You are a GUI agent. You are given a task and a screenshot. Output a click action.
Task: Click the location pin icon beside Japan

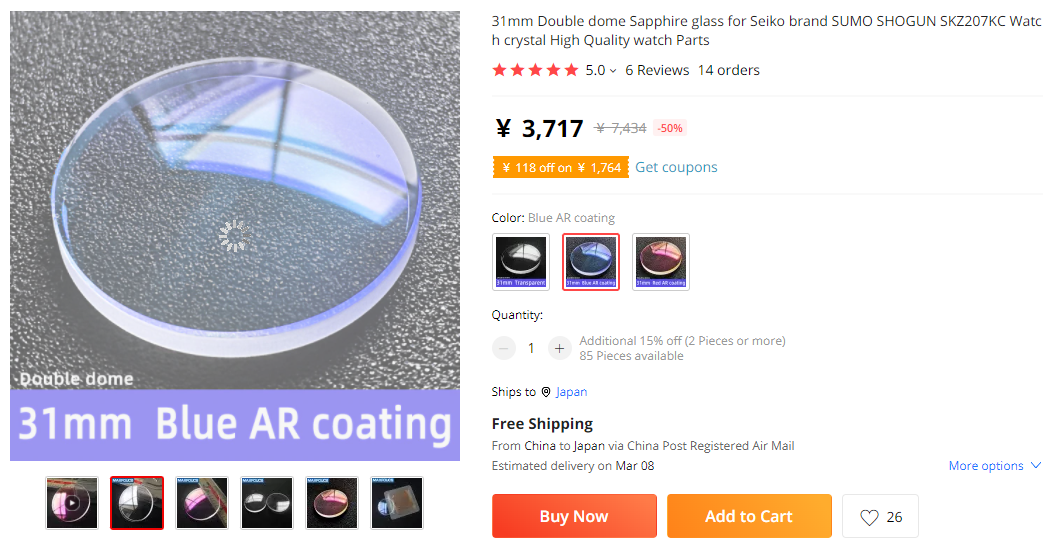point(546,392)
